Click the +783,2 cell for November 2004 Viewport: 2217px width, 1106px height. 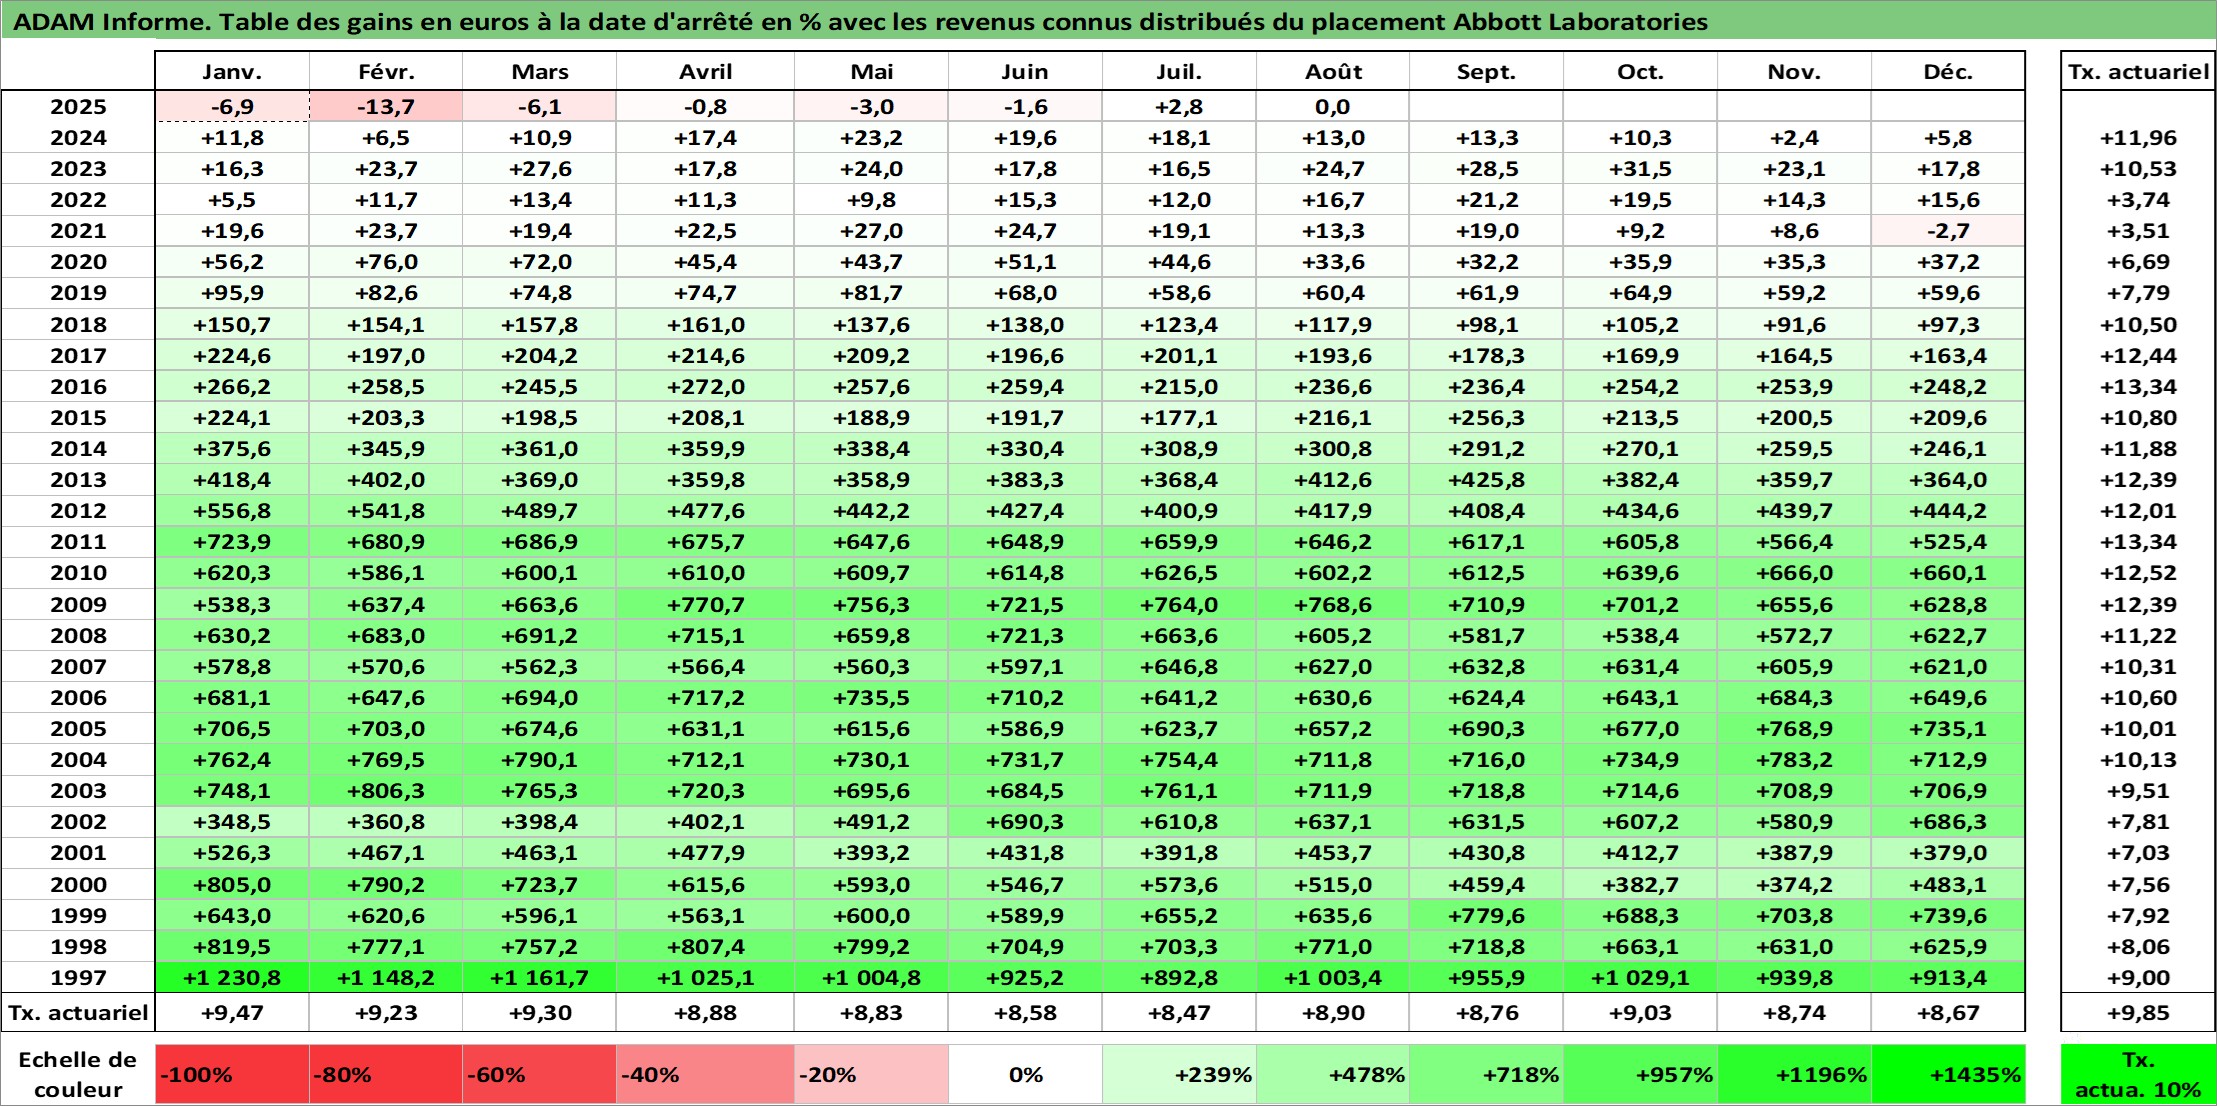tap(1794, 760)
